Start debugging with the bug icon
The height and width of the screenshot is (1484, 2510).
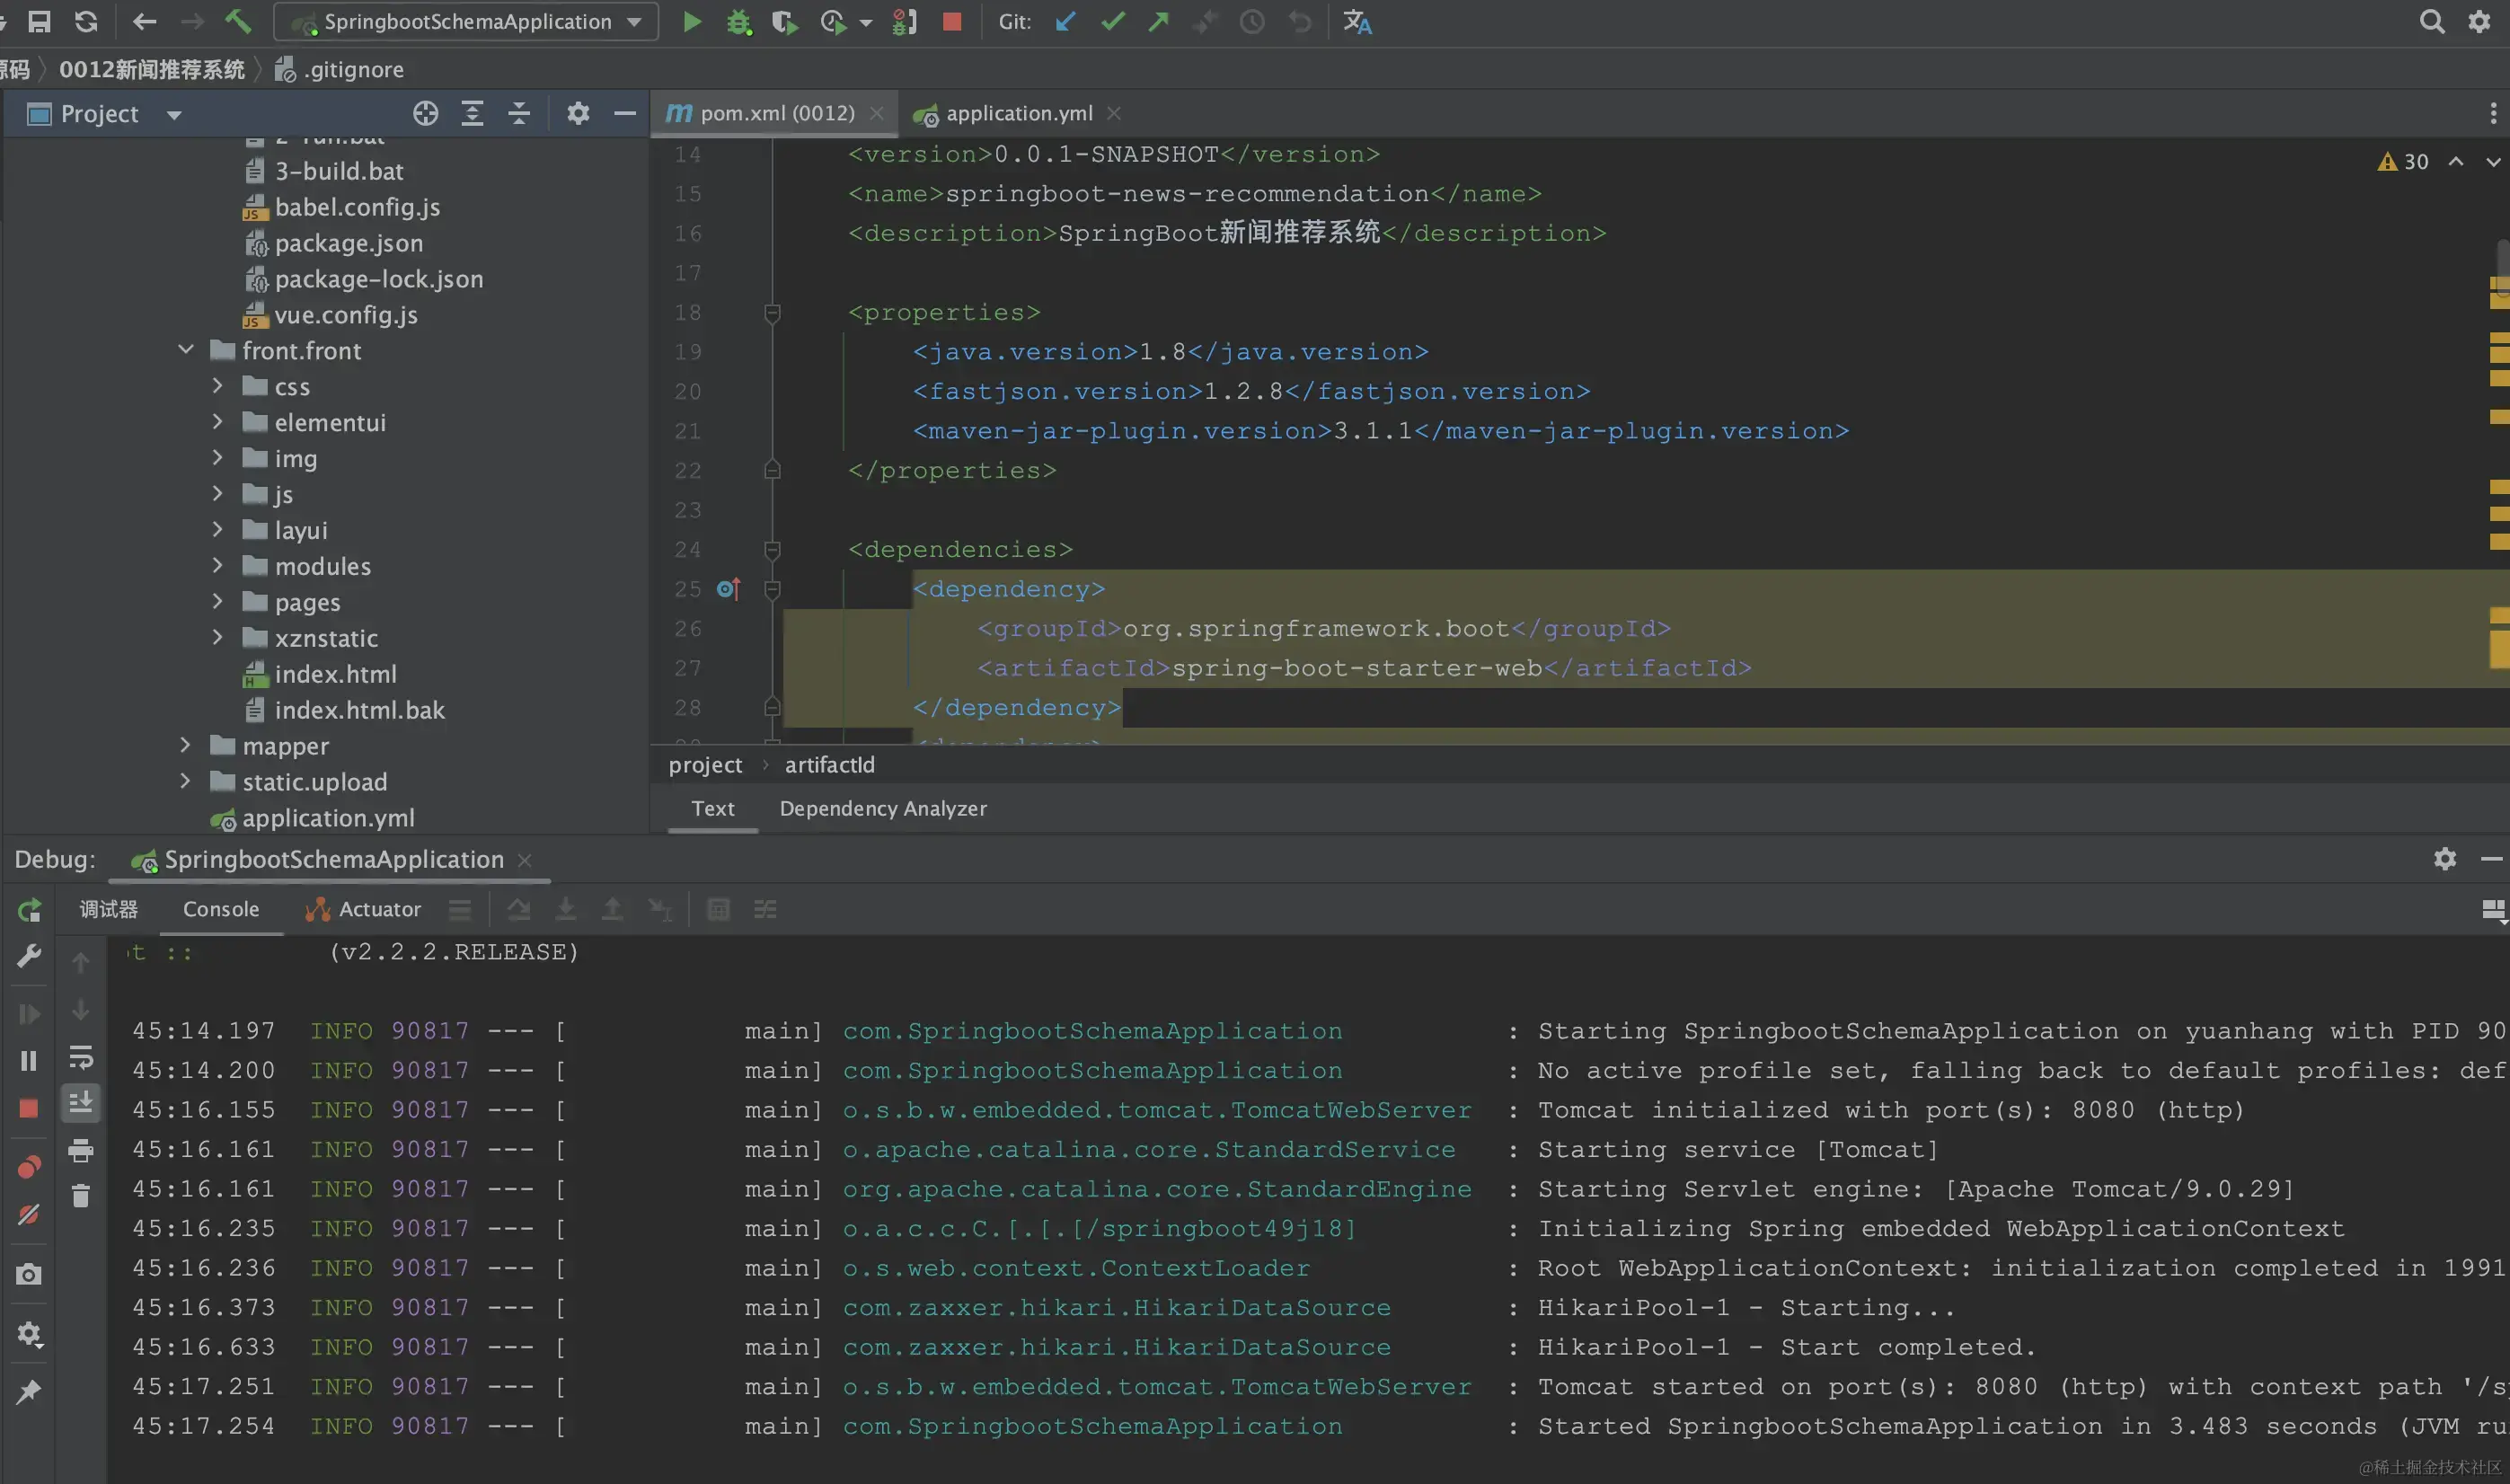pyautogui.click(x=738, y=22)
